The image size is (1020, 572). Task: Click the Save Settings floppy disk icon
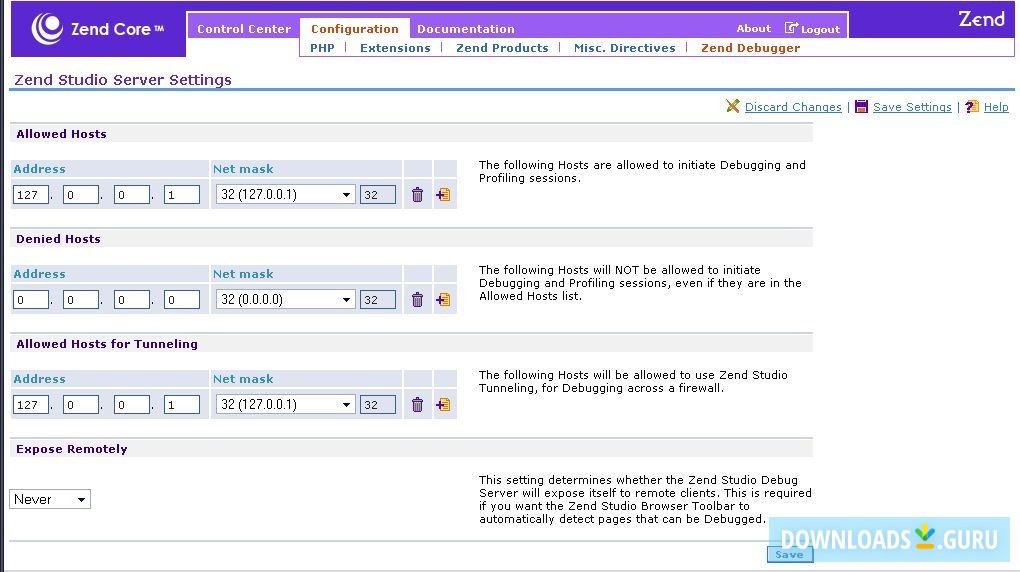point(861,106)
